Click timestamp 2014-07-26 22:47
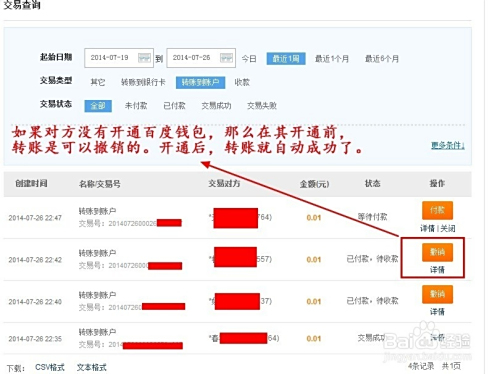Viewport: 500px width, 374px height. tap(35, 218)
